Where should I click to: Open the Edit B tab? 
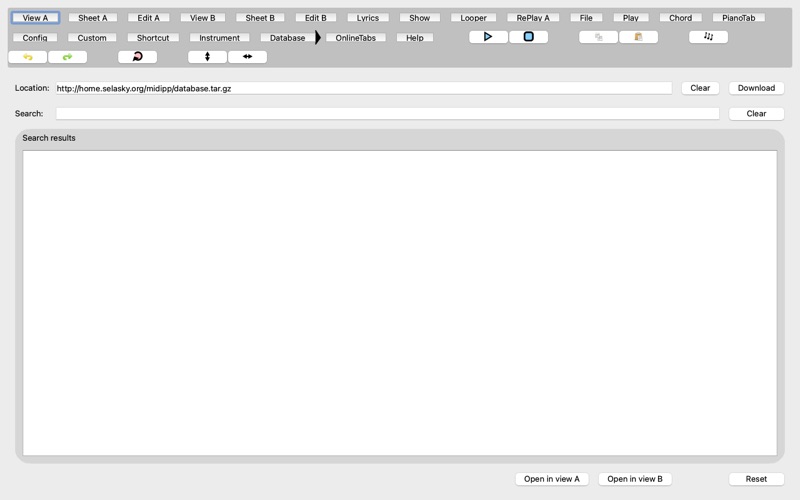[x=316, y=18]
